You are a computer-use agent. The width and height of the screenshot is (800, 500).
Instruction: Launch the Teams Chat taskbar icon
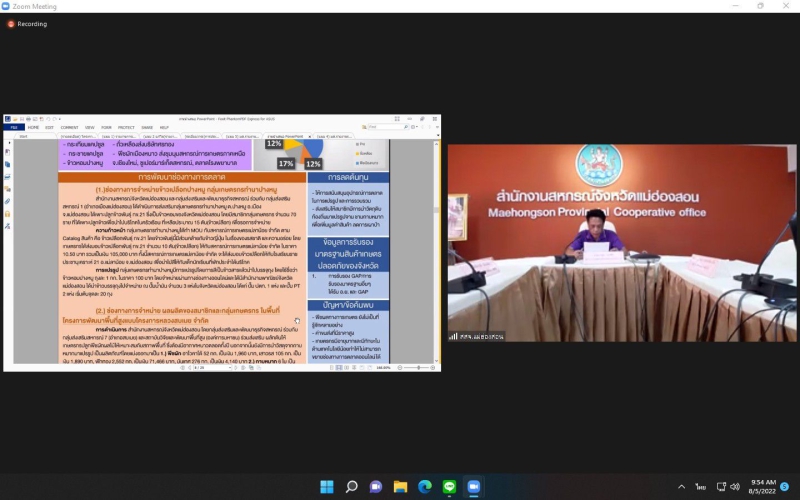pyautogui.click(x=376, y=487)
